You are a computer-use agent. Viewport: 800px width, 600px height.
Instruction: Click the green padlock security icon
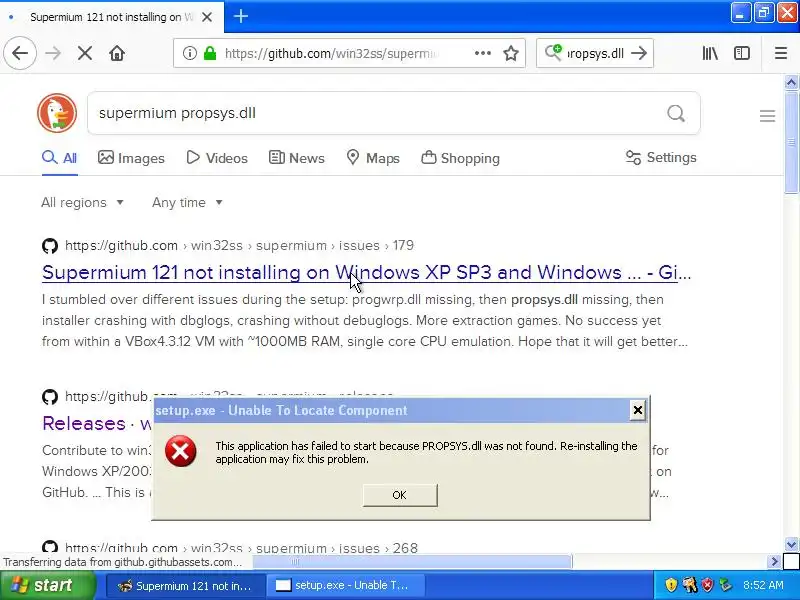click(x=210, y=53)
